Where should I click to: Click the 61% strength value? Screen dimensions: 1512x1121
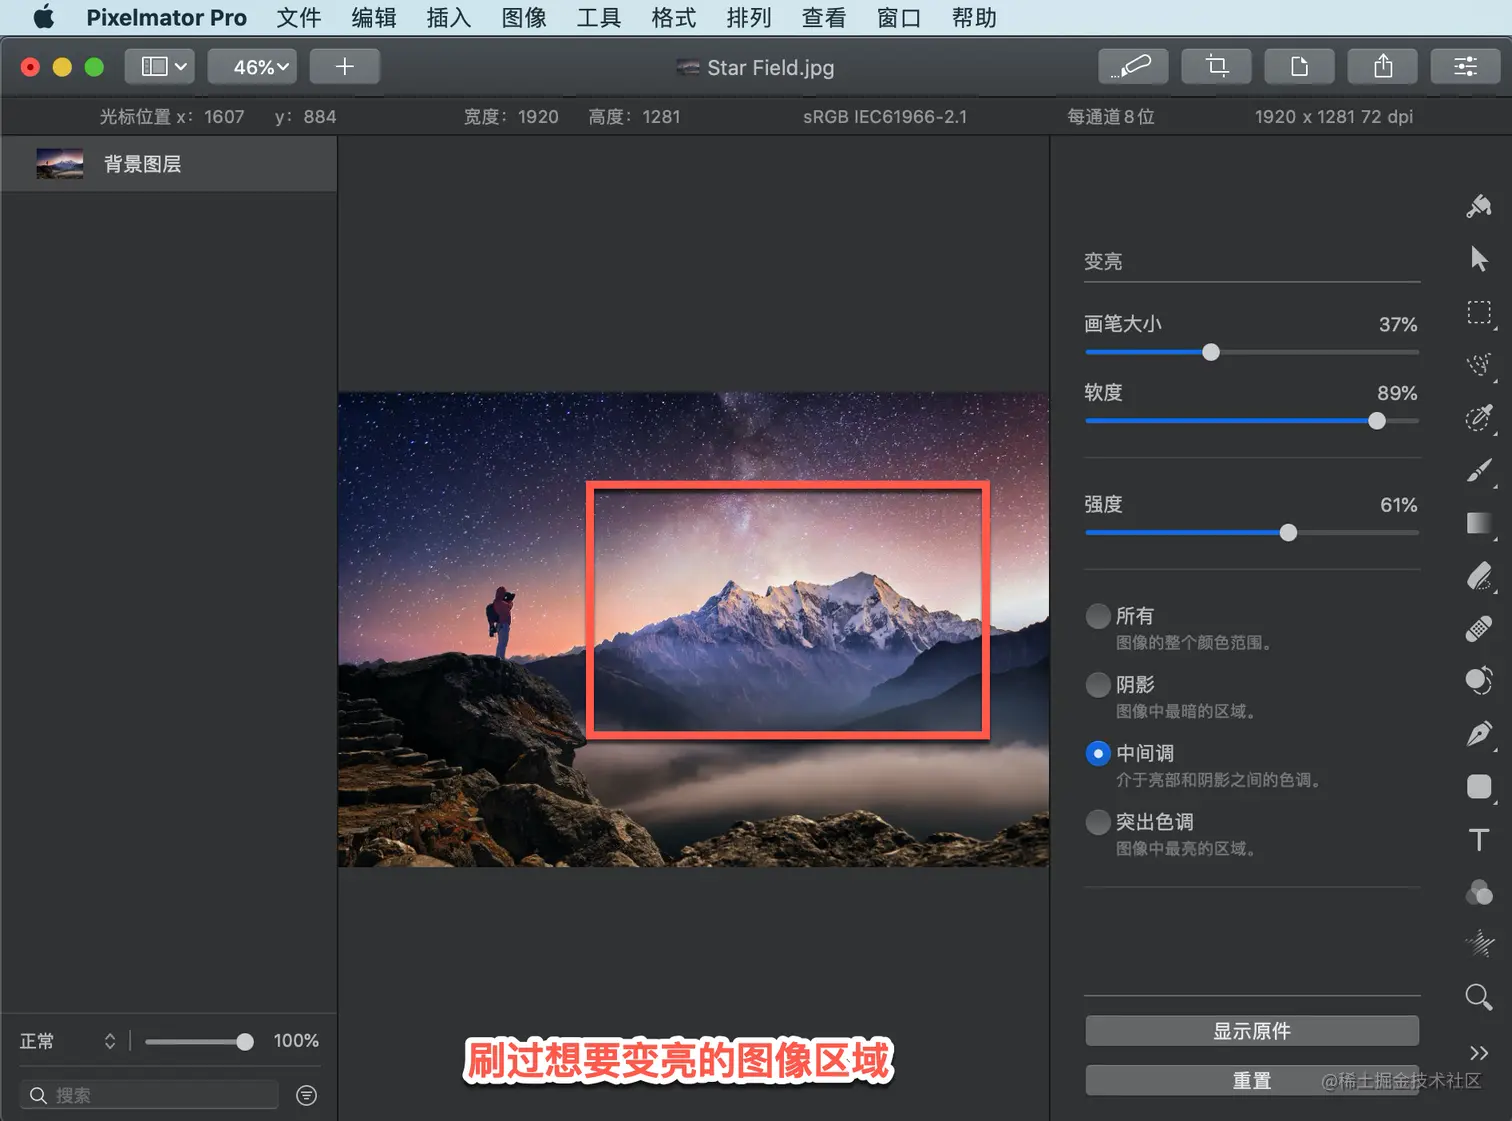coord(1399,506)
